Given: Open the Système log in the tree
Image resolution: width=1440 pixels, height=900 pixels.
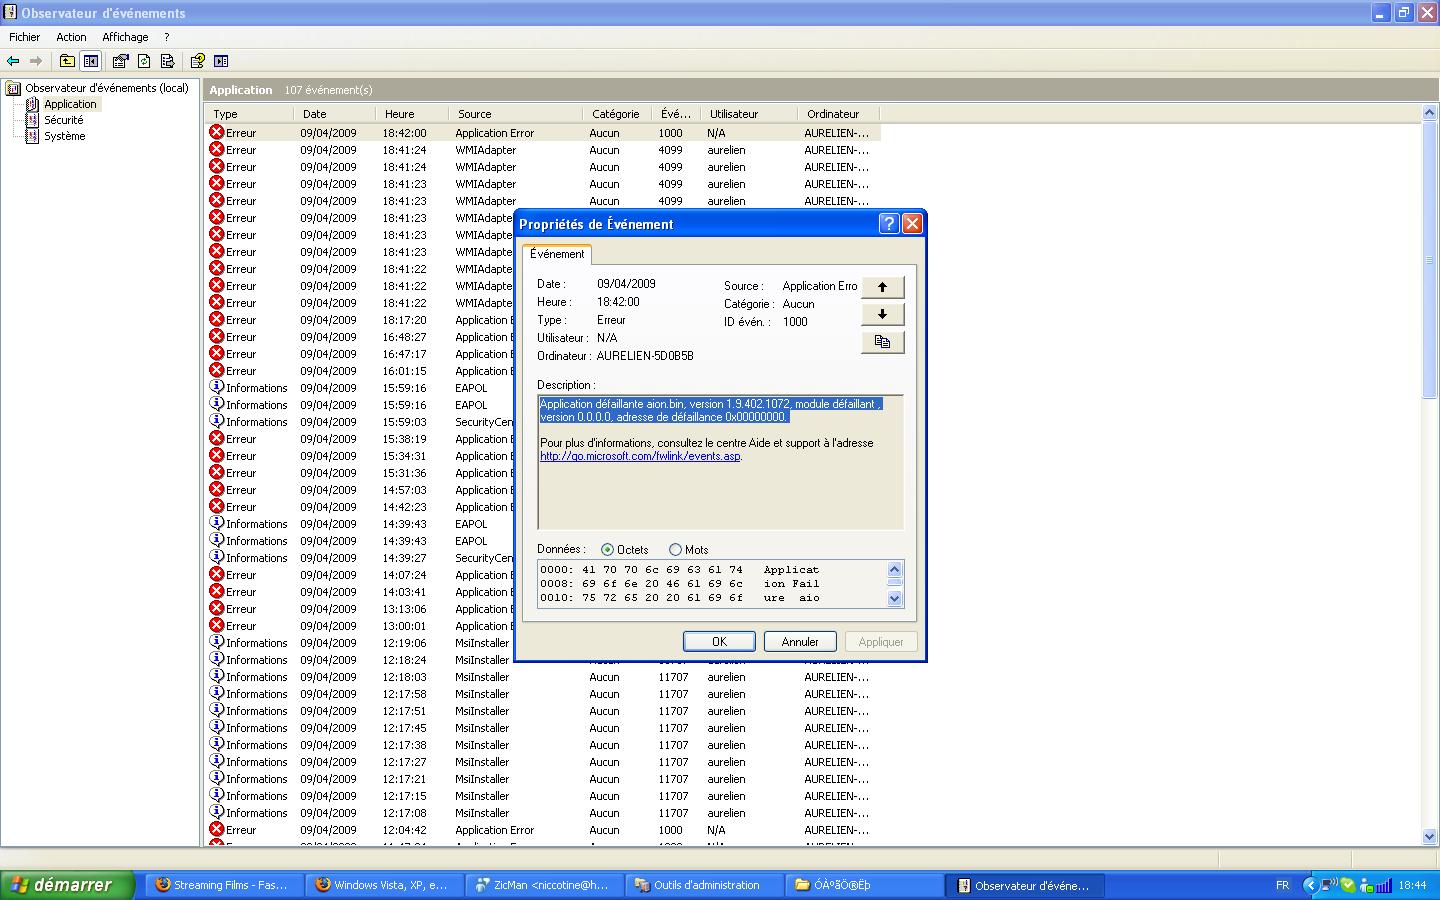Looking at the screenshot, I should coord(64,136).
